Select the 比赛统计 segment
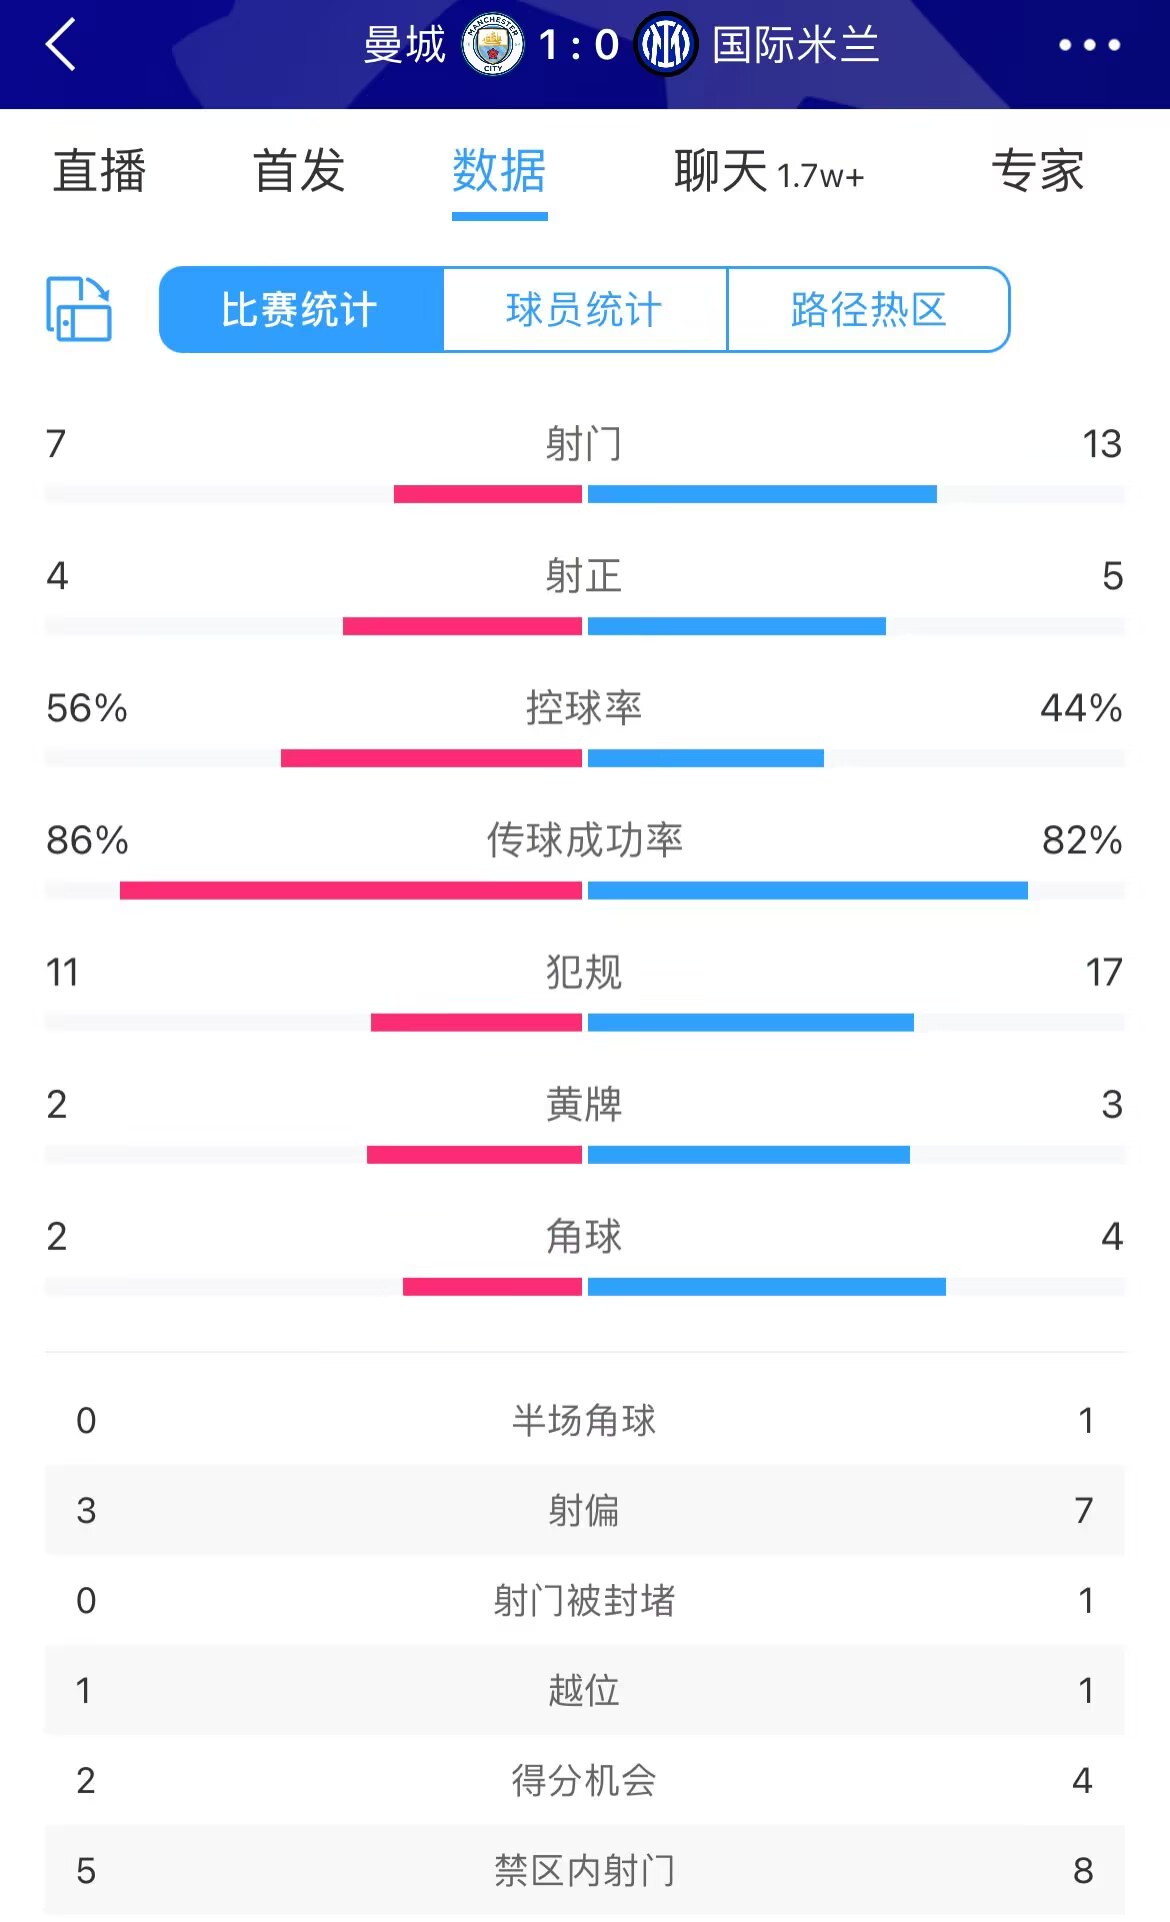This screenshot has width=1170, height=1922. coord(300,310)
